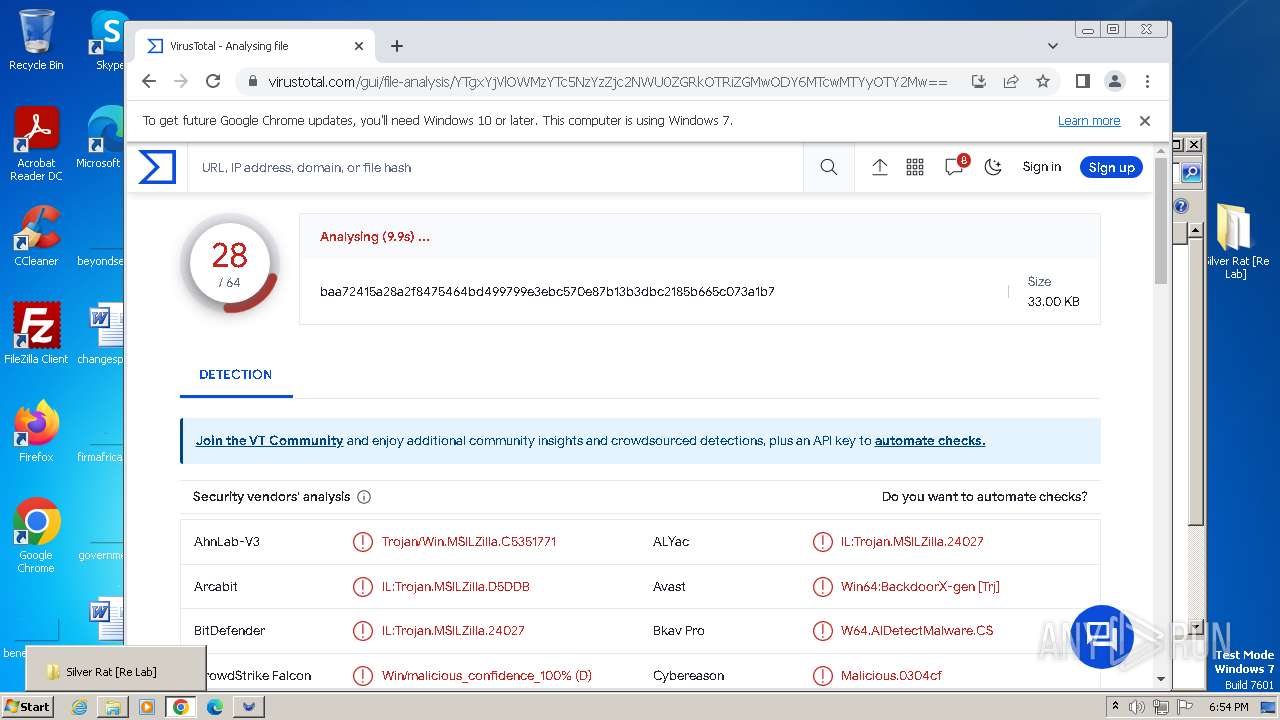Open the Google Chrome desktop icon

(x=36, y=536)
